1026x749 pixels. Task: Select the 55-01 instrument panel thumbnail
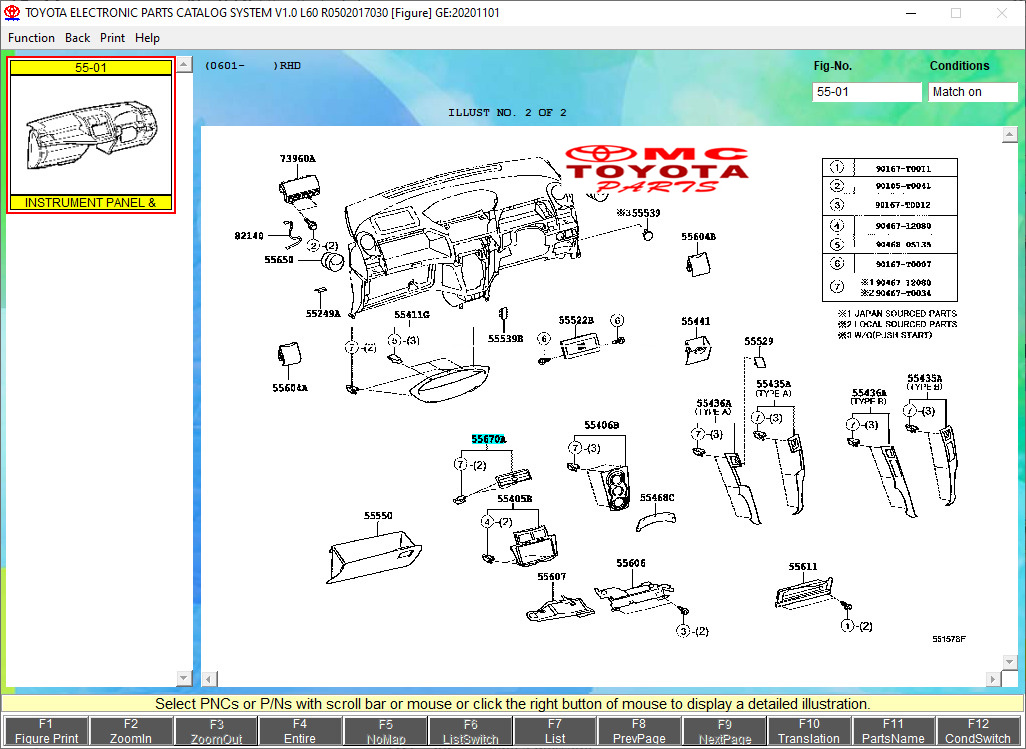coord(91,135)
